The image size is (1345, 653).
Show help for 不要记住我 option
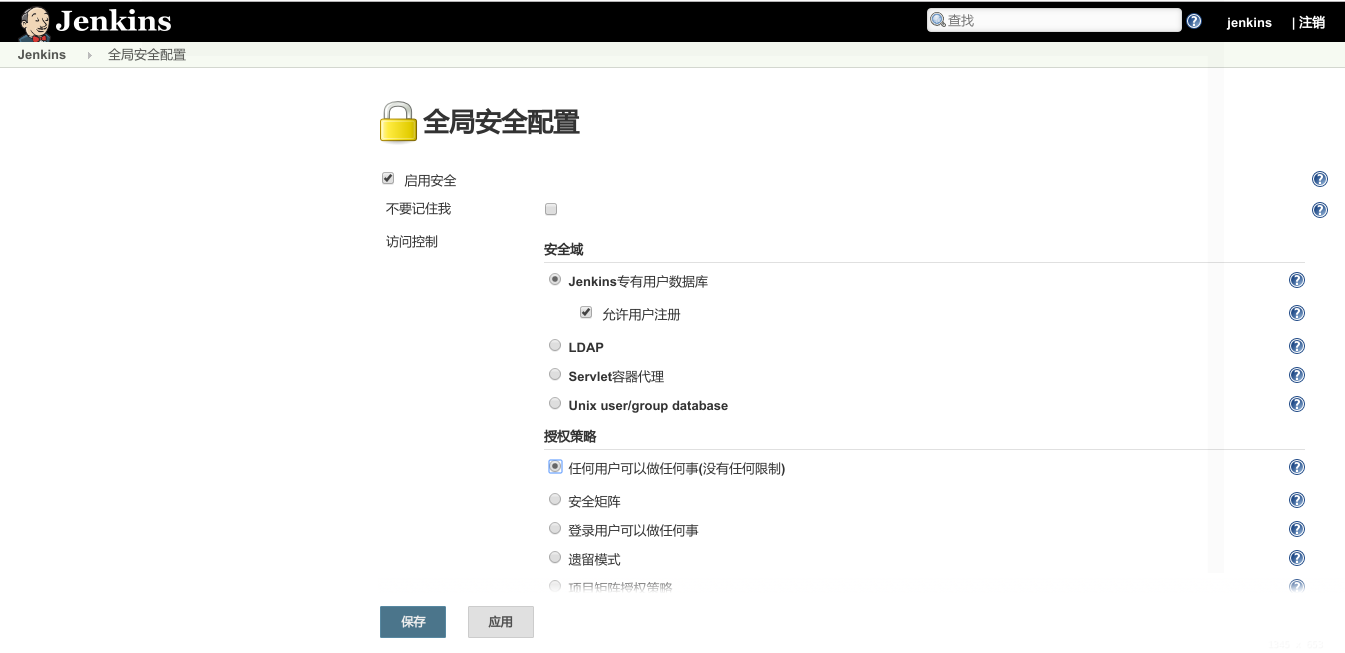1319,210
